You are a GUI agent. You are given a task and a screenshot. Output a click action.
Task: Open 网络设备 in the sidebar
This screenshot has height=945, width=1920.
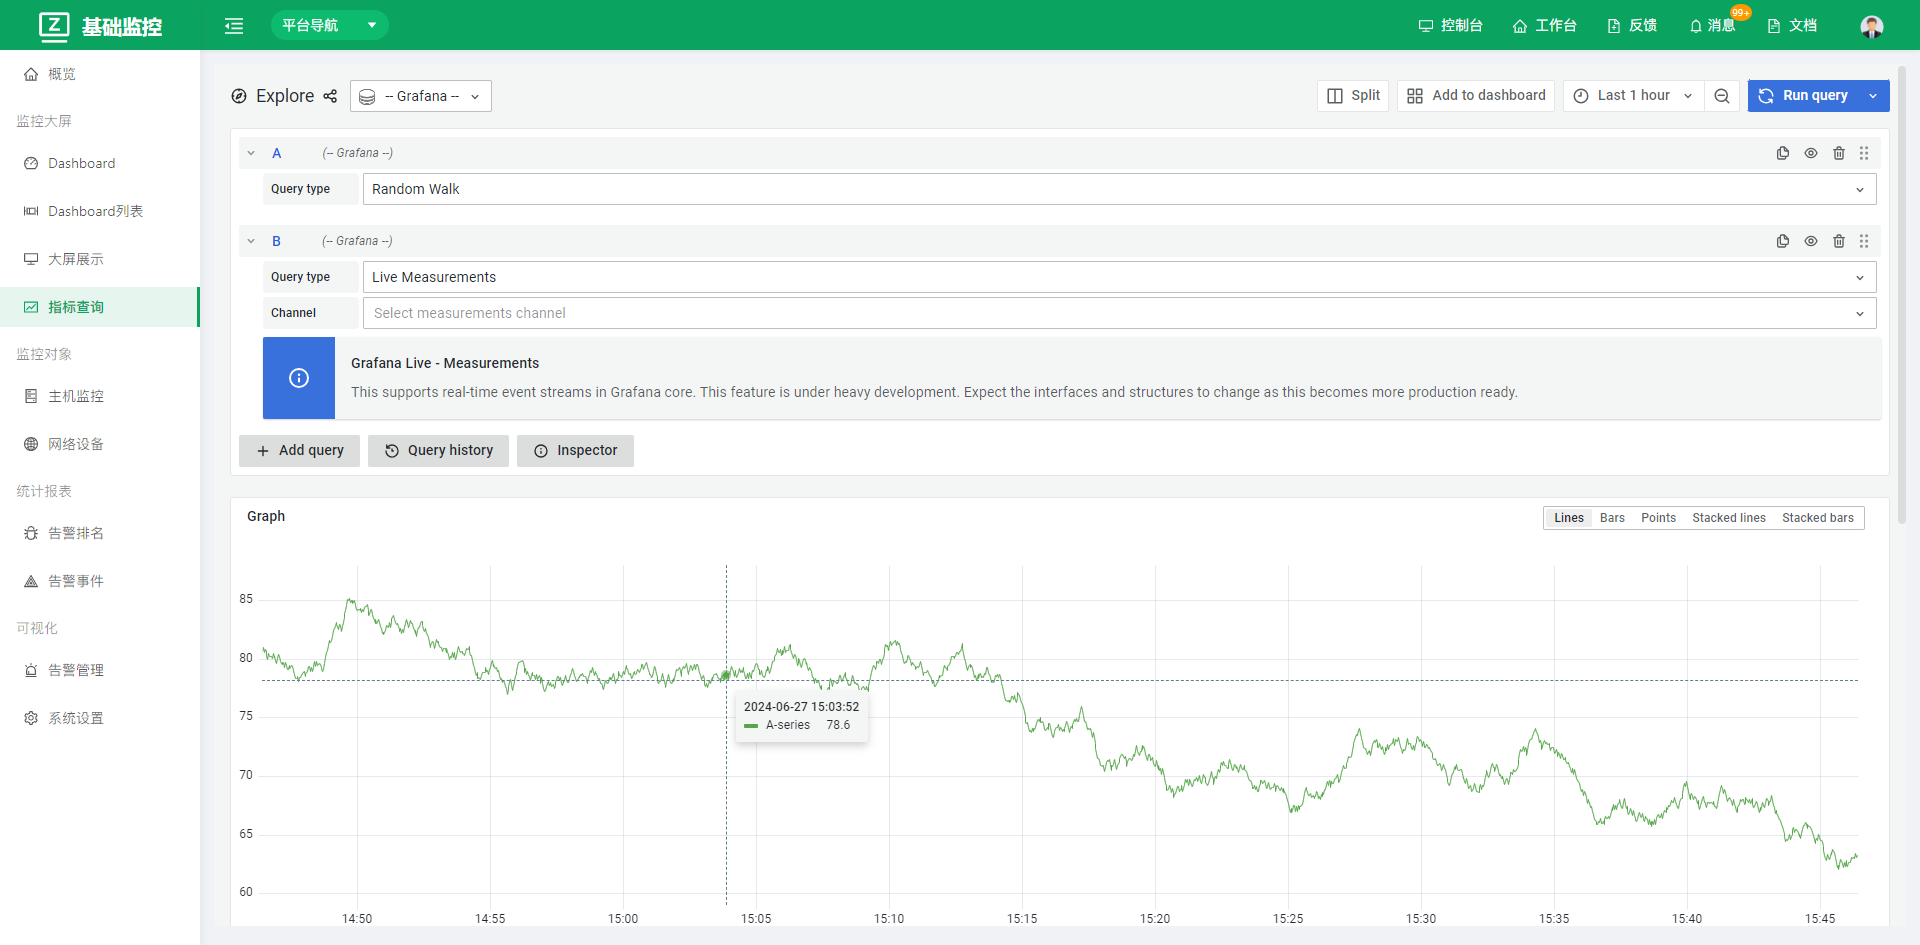click(x=100, y=444)
